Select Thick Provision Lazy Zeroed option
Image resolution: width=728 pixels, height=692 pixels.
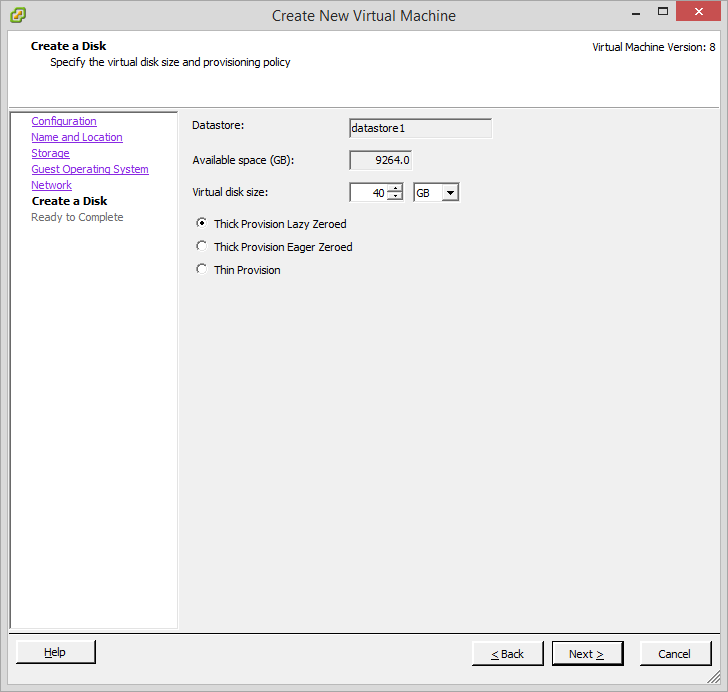203,224
